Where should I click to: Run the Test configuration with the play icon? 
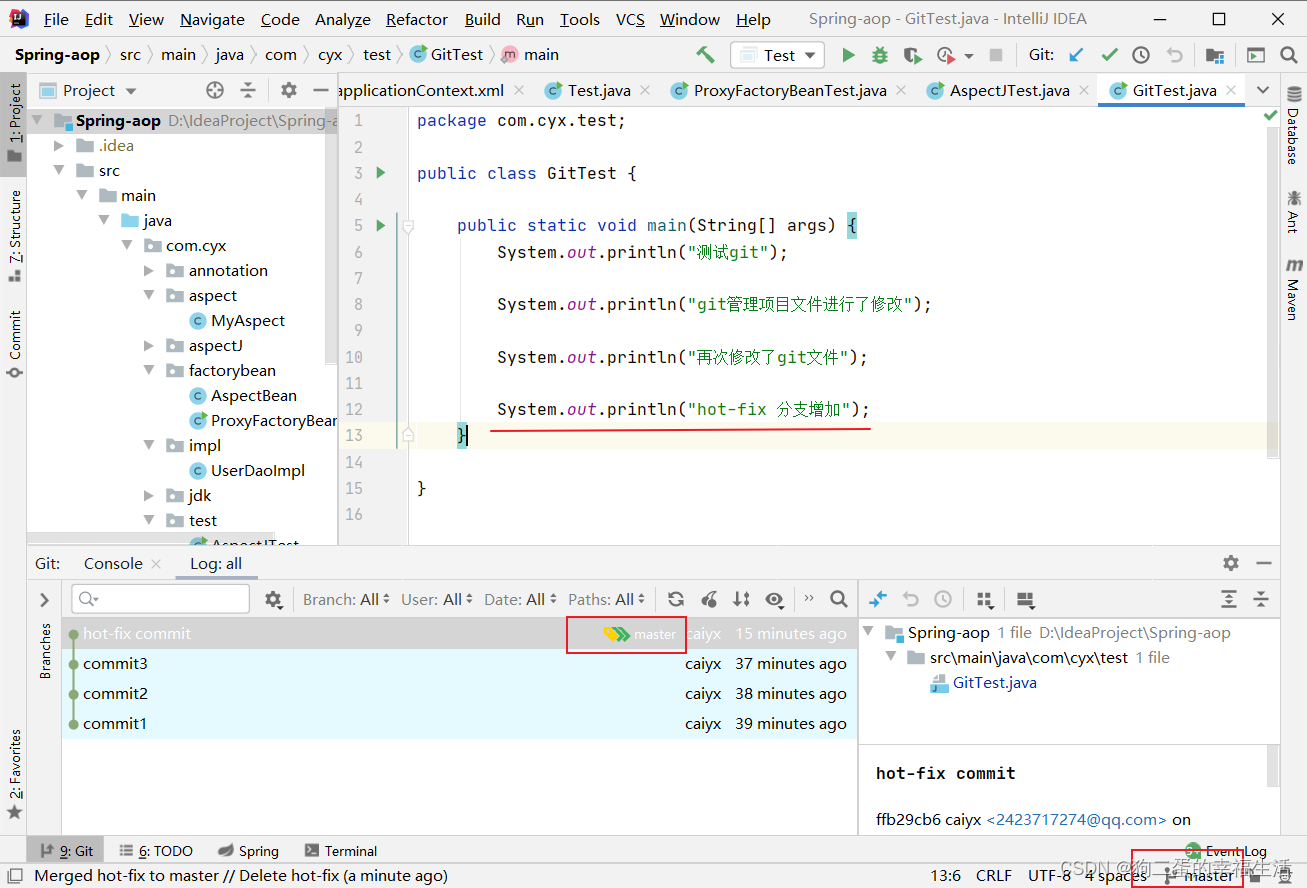pyautogui.click(x=848, y=55)
